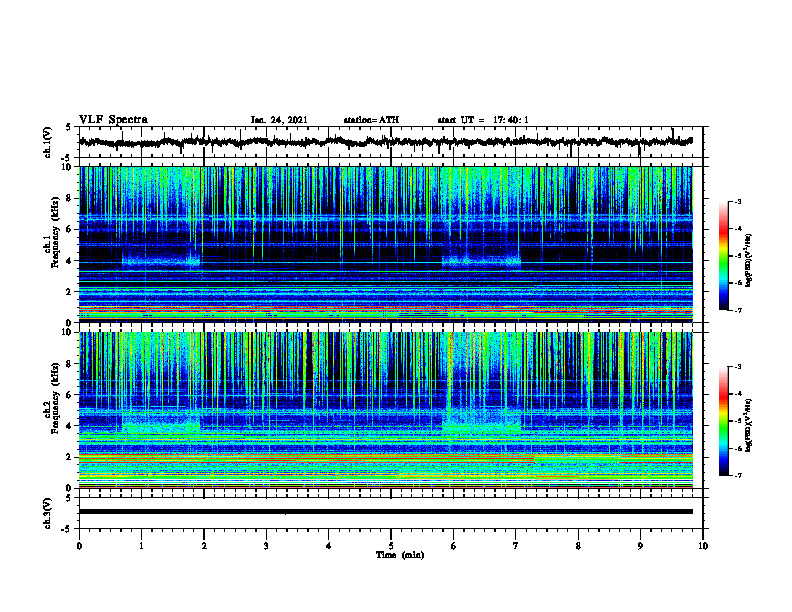Click the "start UT = 17:40: 1" text

pos(483,120)
